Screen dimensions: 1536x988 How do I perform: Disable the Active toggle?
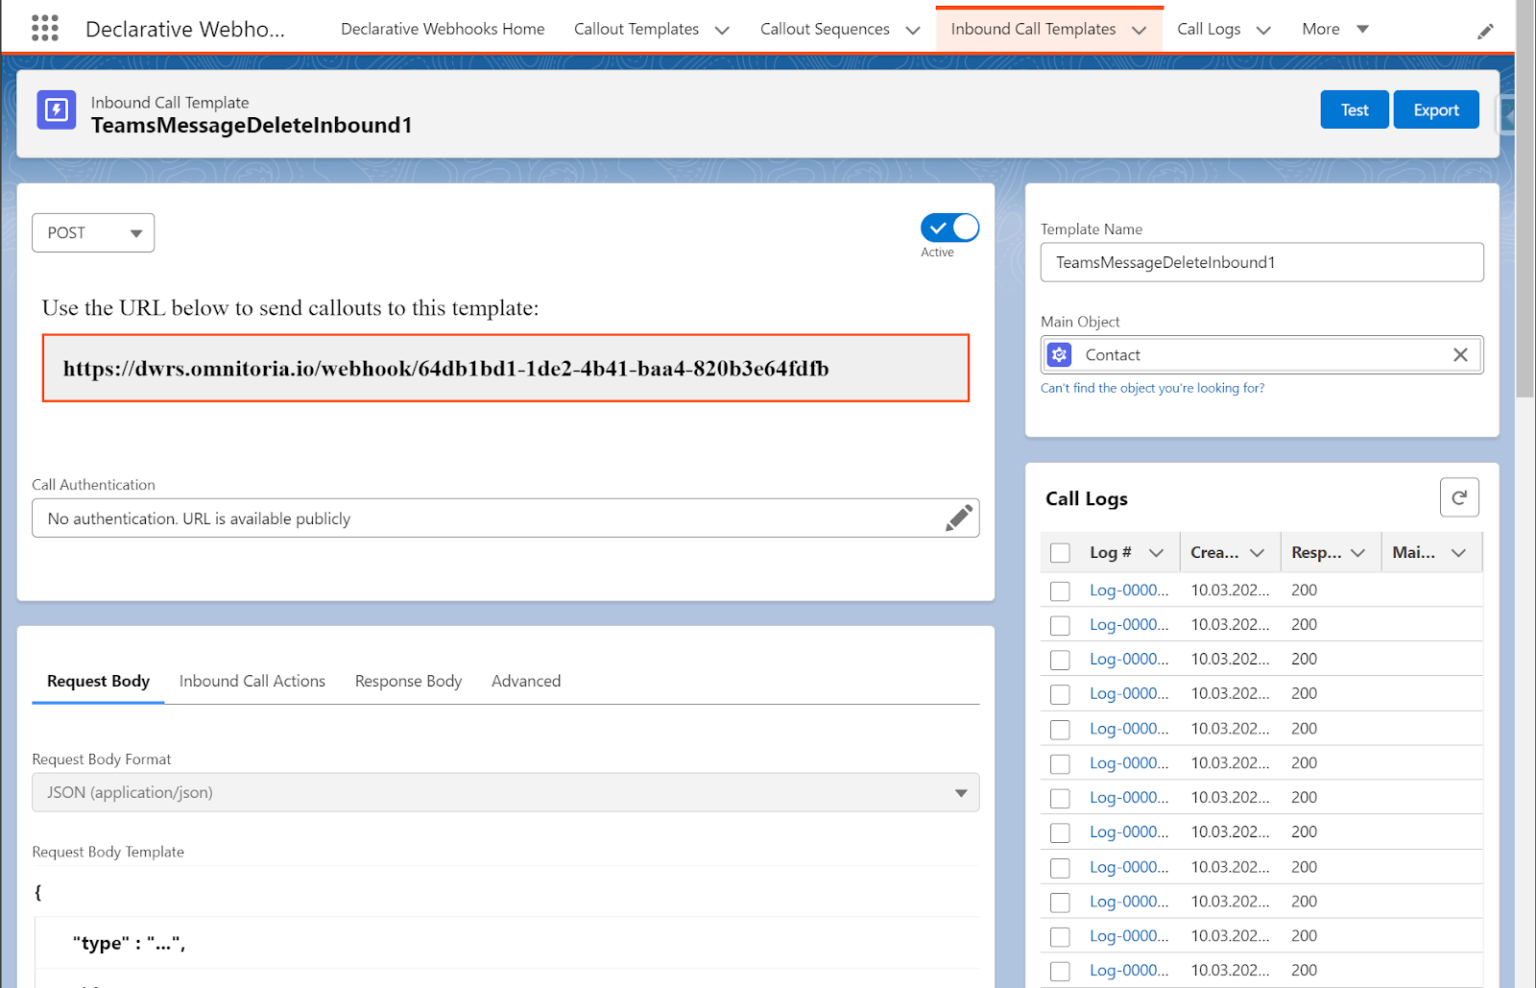click(x=948, y=227)
